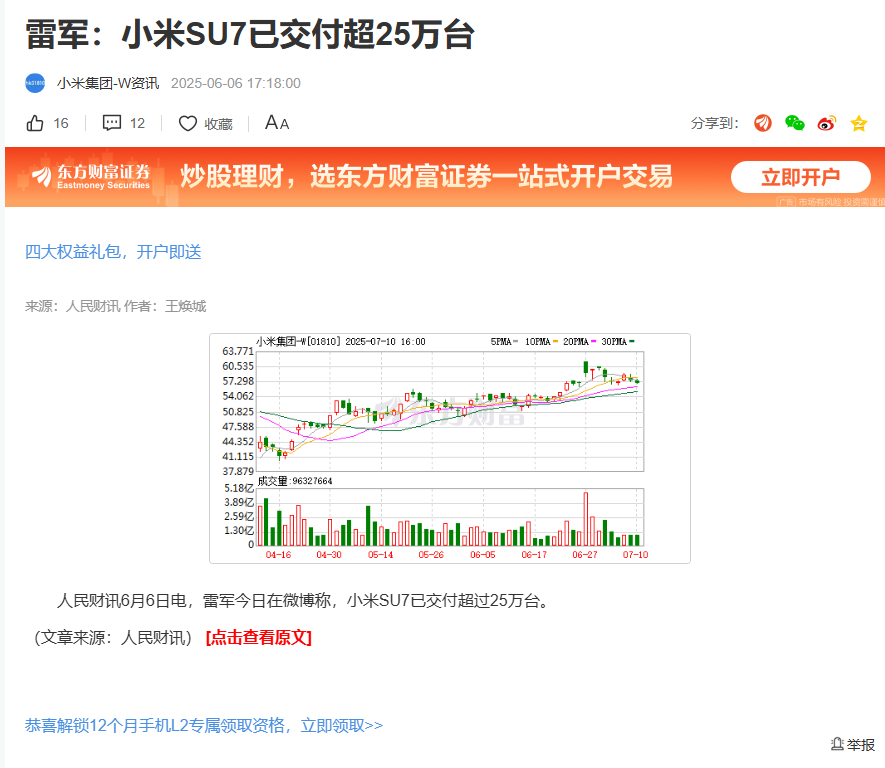Share article to WeChat

click(795, 123)
